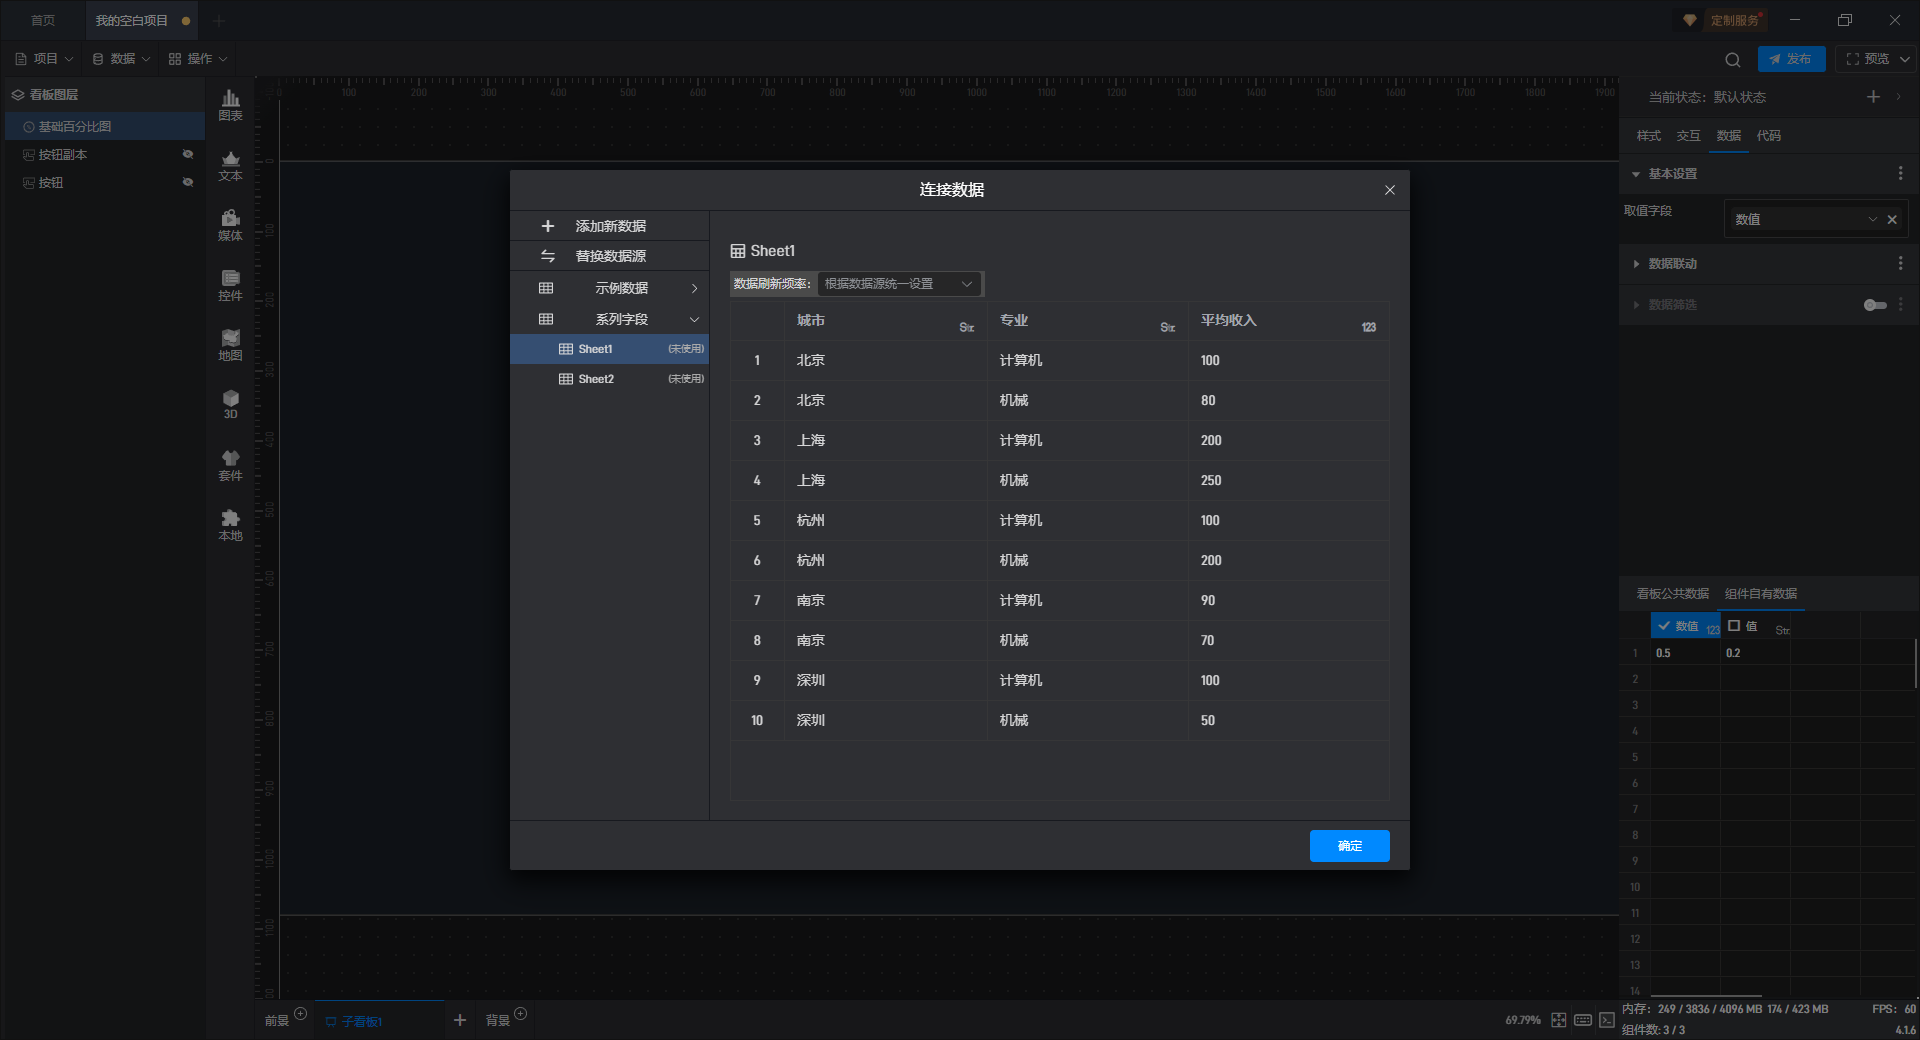The width and height of the screenshot is (1920, 1040).
Task: Open the 媒体 media component panel
Action: click(230, 224)
